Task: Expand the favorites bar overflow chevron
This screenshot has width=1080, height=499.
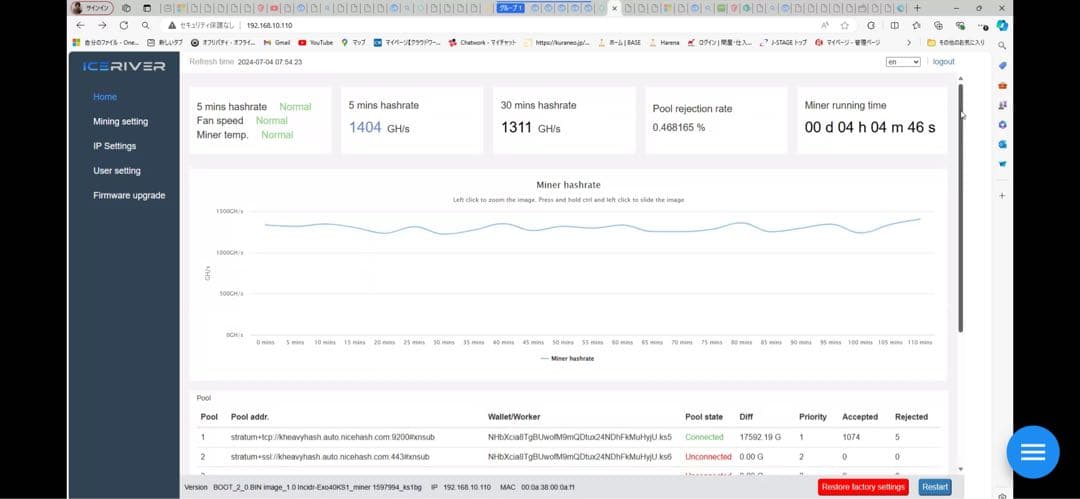Action: pos(908,43)
